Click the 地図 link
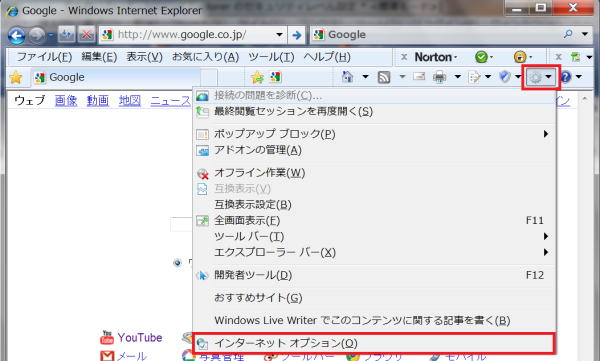 [x=129, y=101]
